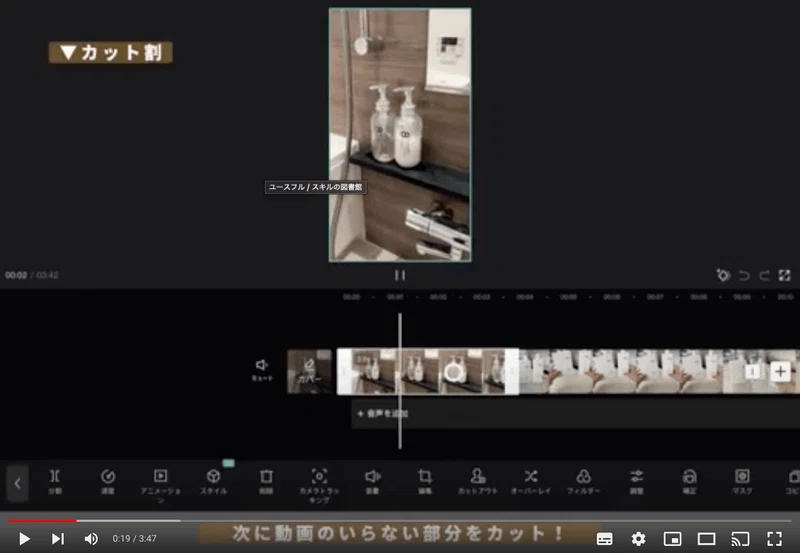Viewport: 800px width, 553px height.
Task: Seek on the YouTube red progress bar
Action: (42, 521)
